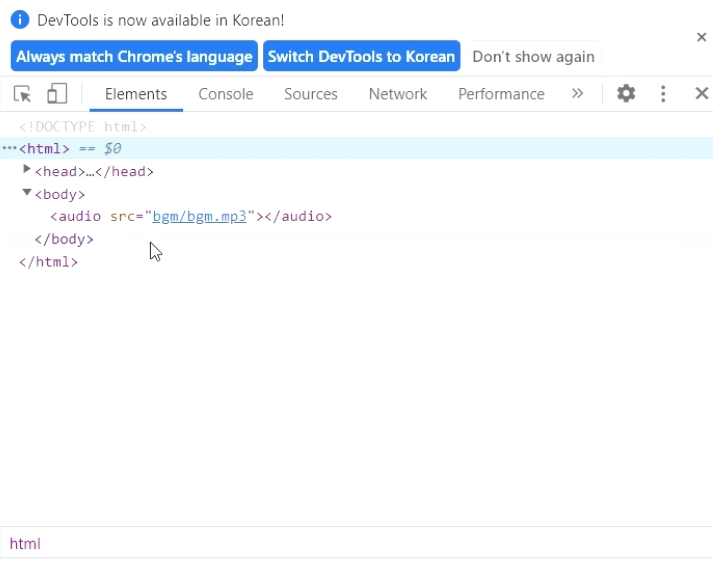This screenshot has width=713, height=562.
Task: Switch to the Elements tab
Action: coord(136,94)
